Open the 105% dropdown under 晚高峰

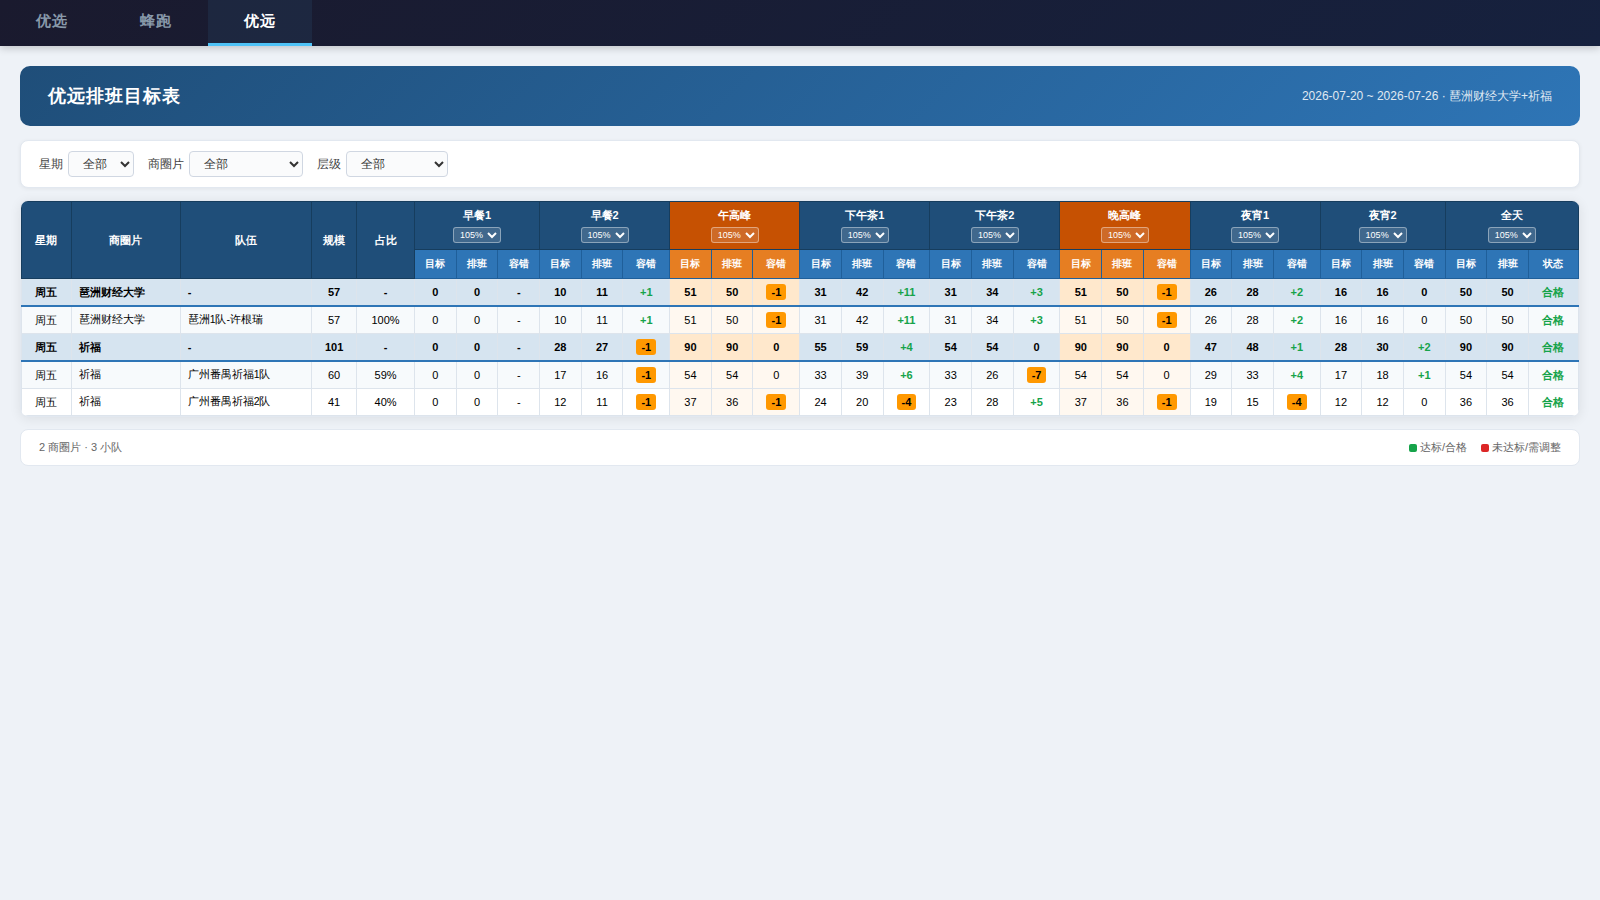(x=1125, y=235)
